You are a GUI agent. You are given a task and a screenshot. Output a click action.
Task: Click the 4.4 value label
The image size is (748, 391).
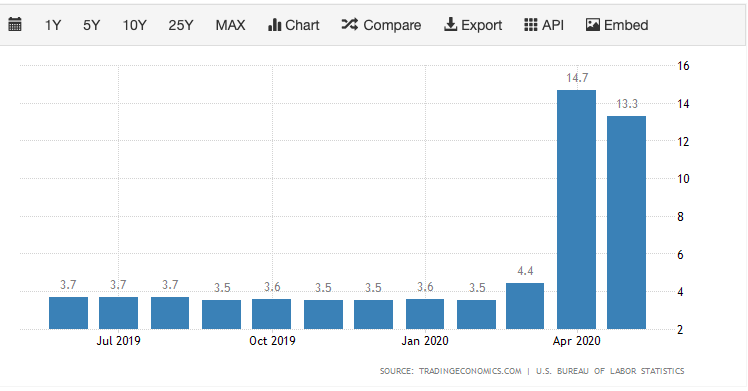click(525, 271)
